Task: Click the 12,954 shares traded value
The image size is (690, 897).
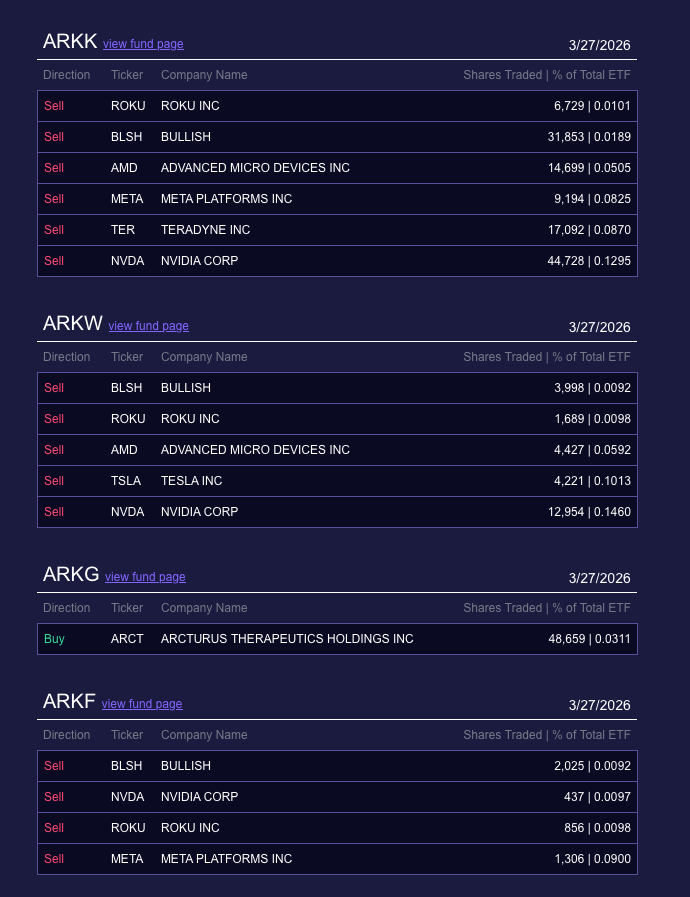Action: click(x=568, y=512)
